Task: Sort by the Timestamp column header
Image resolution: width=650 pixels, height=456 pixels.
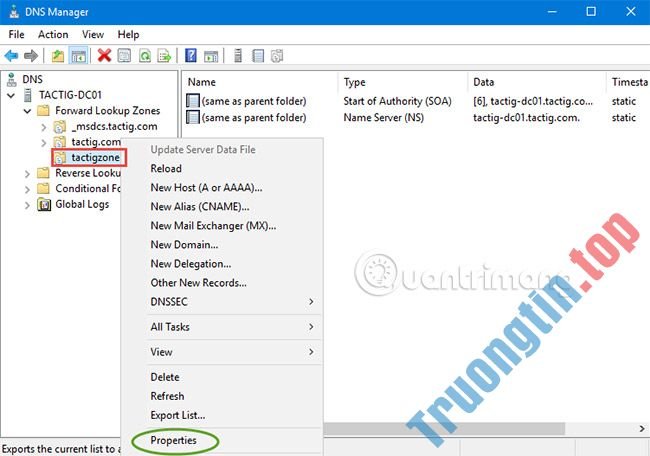Action: point(629,82)
